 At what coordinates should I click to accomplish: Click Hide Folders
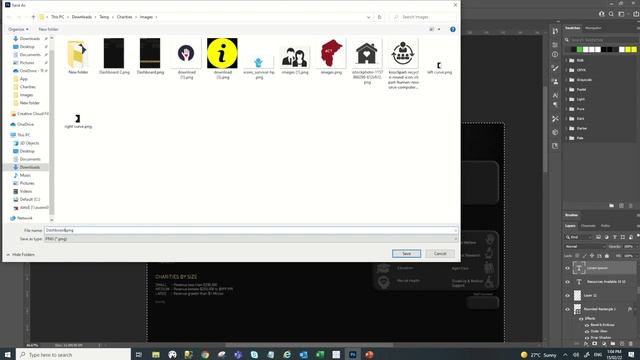pyautogui.click(x=20, y=255)
